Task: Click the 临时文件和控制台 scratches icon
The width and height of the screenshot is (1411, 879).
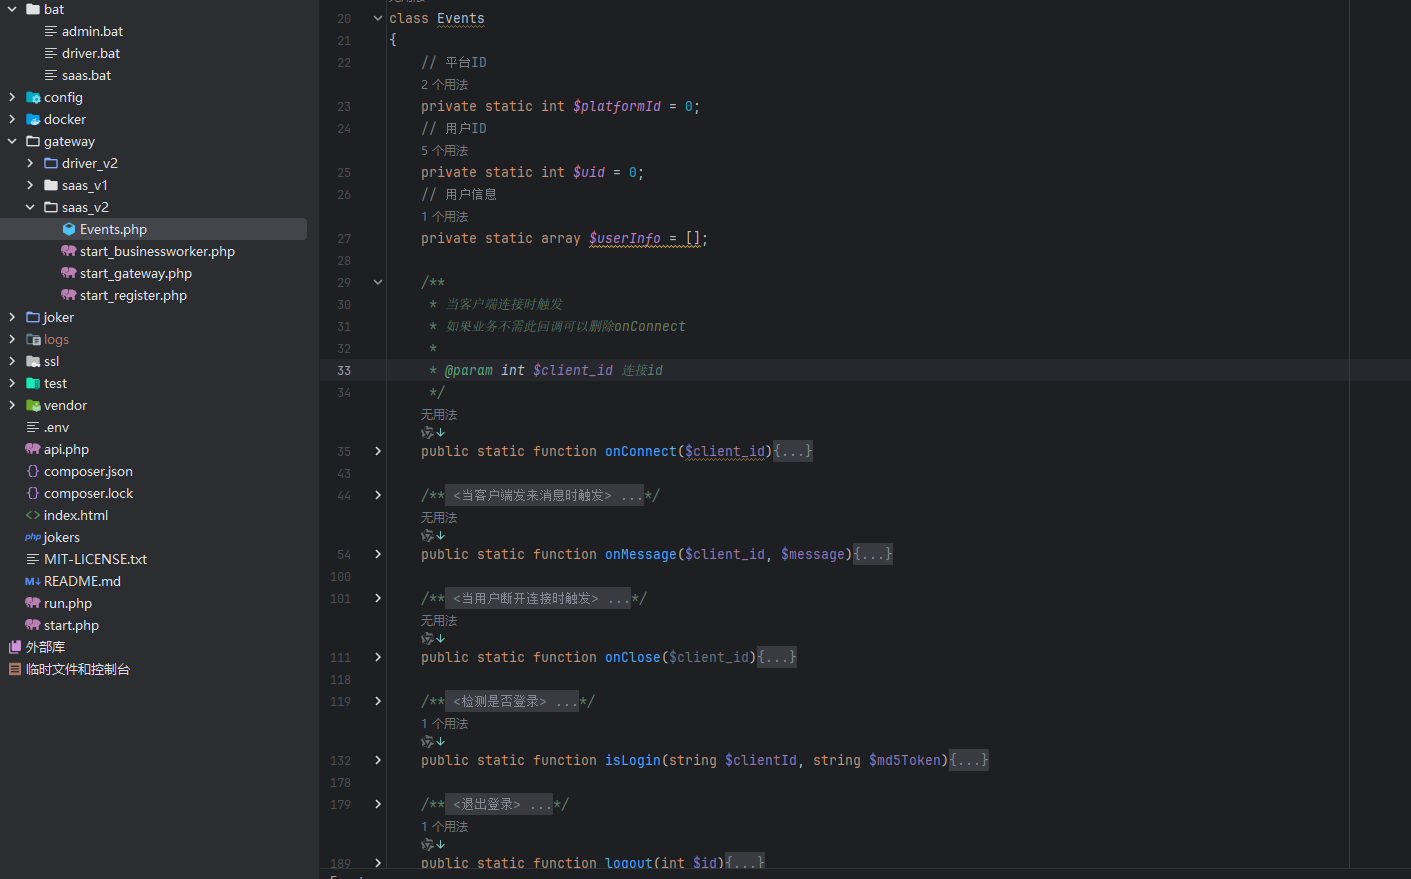Action: point(15,669)
